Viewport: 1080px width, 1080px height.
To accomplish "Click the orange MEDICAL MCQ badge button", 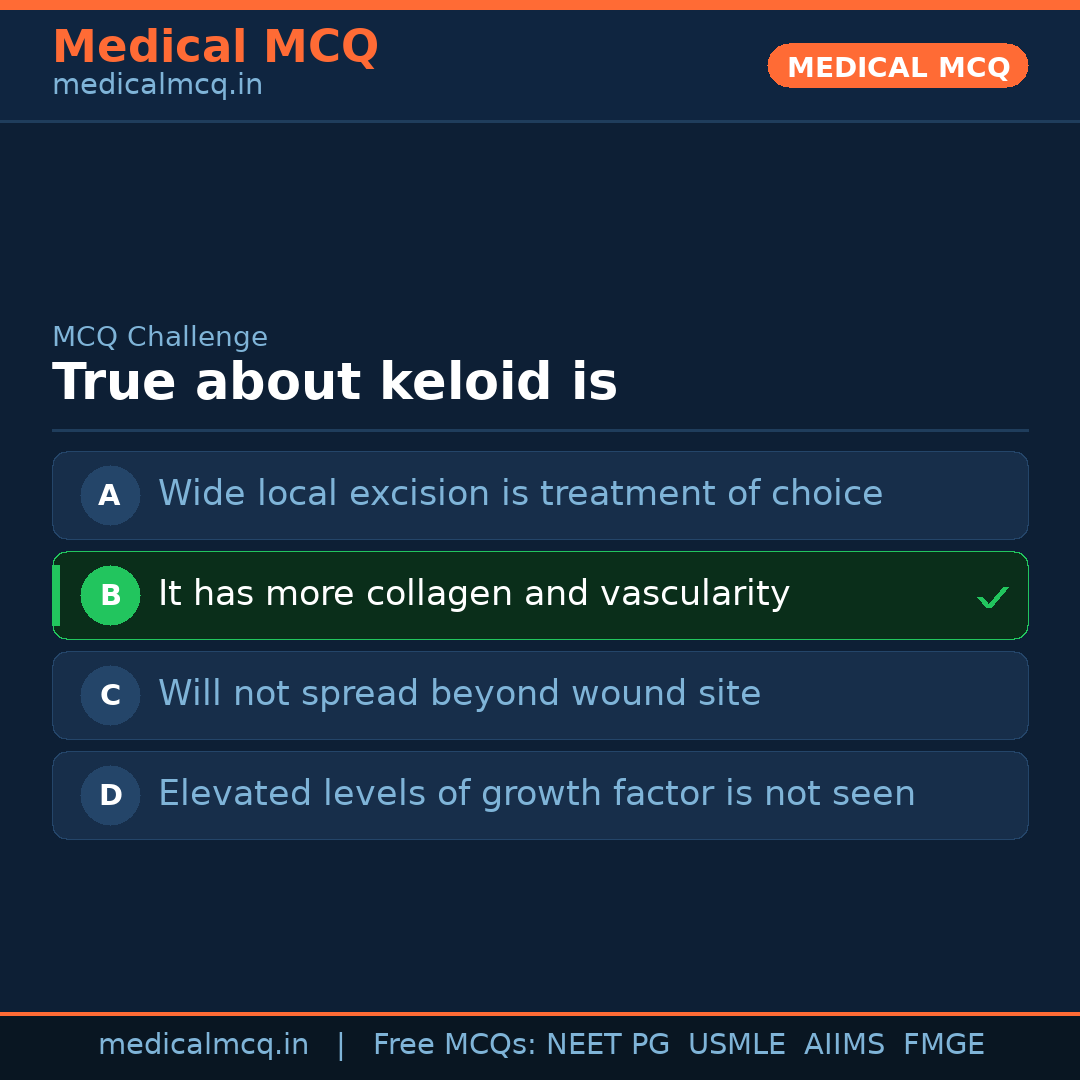I will click(897, 66).
